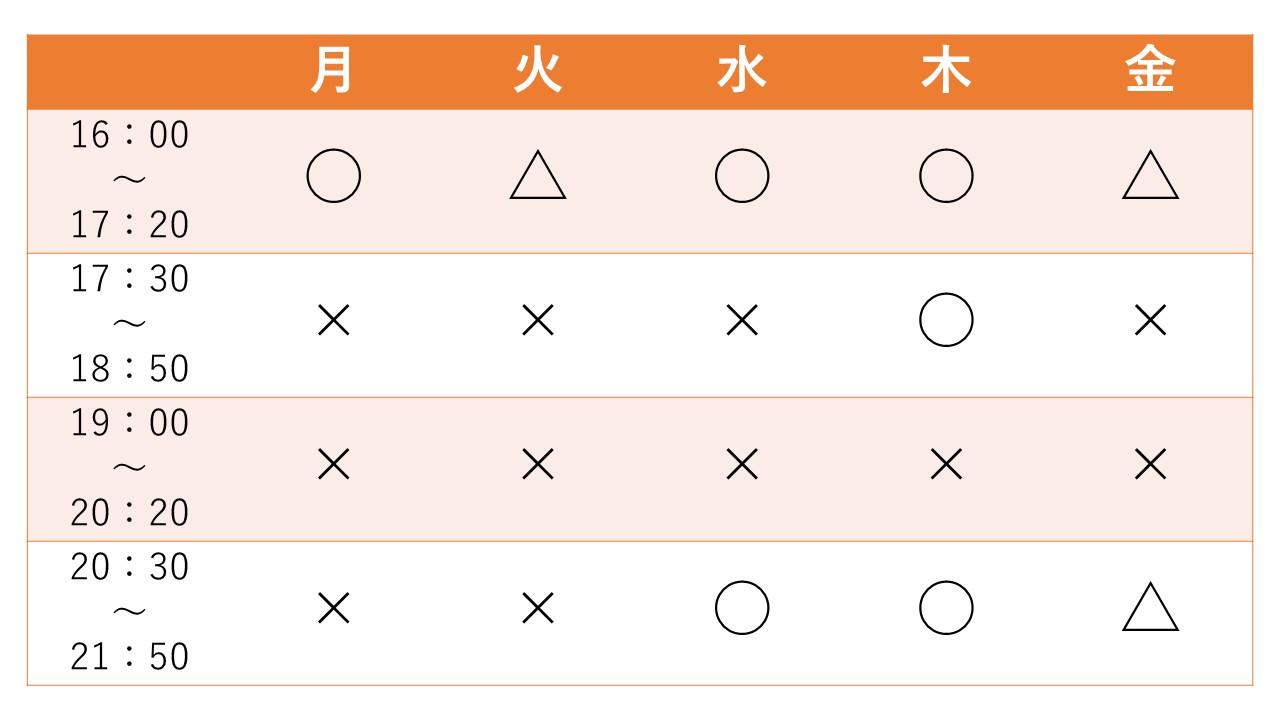Click the 火 (Tuesday) column header
Screen dimensions: 1280x720
point(538,72)
